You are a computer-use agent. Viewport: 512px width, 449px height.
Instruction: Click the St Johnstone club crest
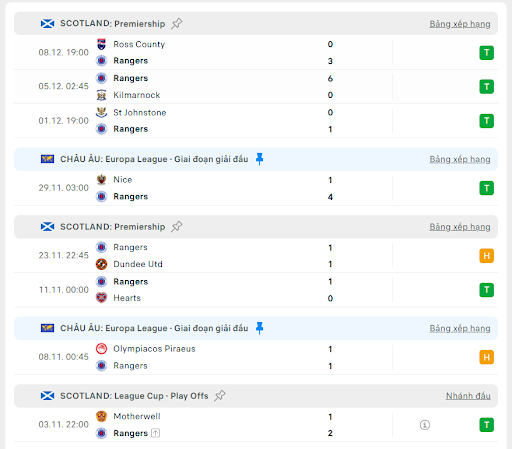(x=101, y=112)
